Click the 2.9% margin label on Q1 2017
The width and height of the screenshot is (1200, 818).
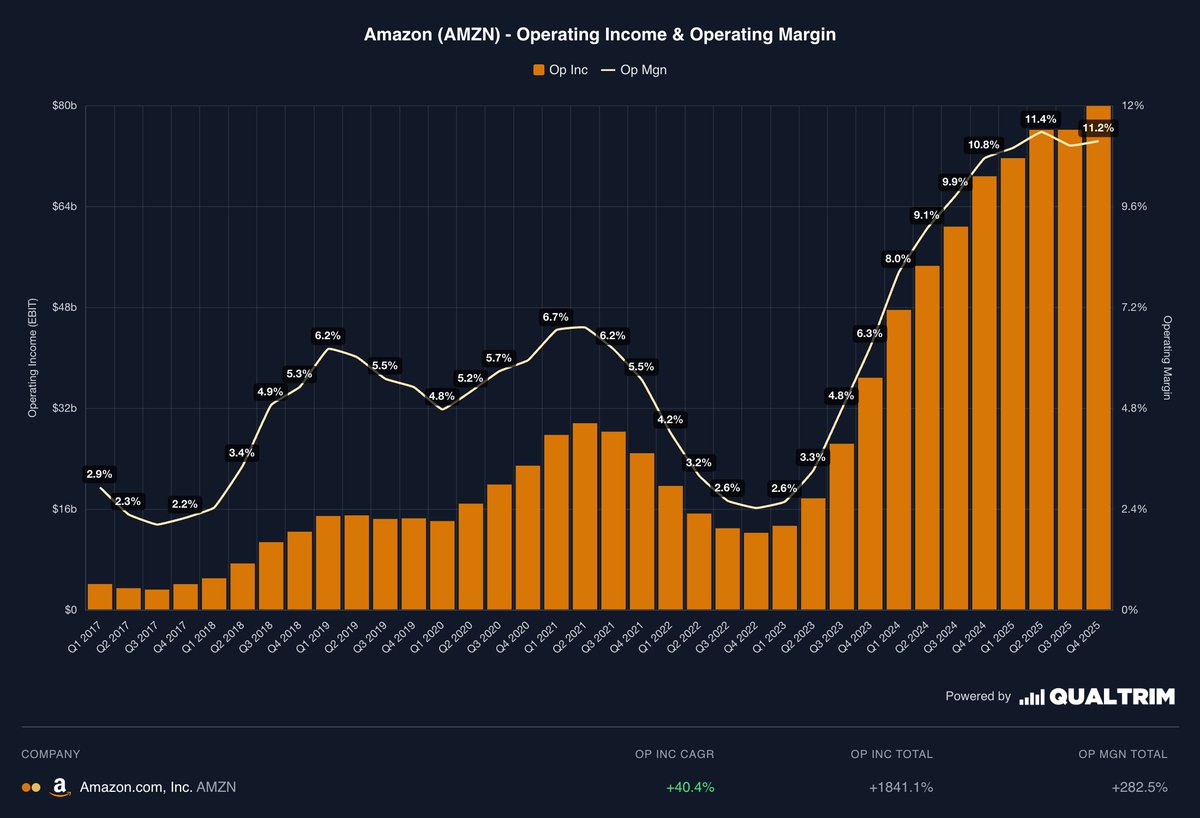coord(99,472)
